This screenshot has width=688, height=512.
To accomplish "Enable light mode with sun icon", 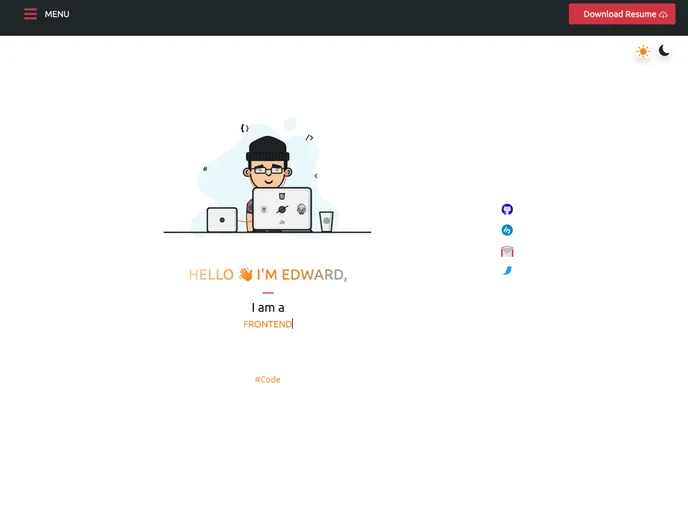I will pyautogui.click(x=643, y=52).
